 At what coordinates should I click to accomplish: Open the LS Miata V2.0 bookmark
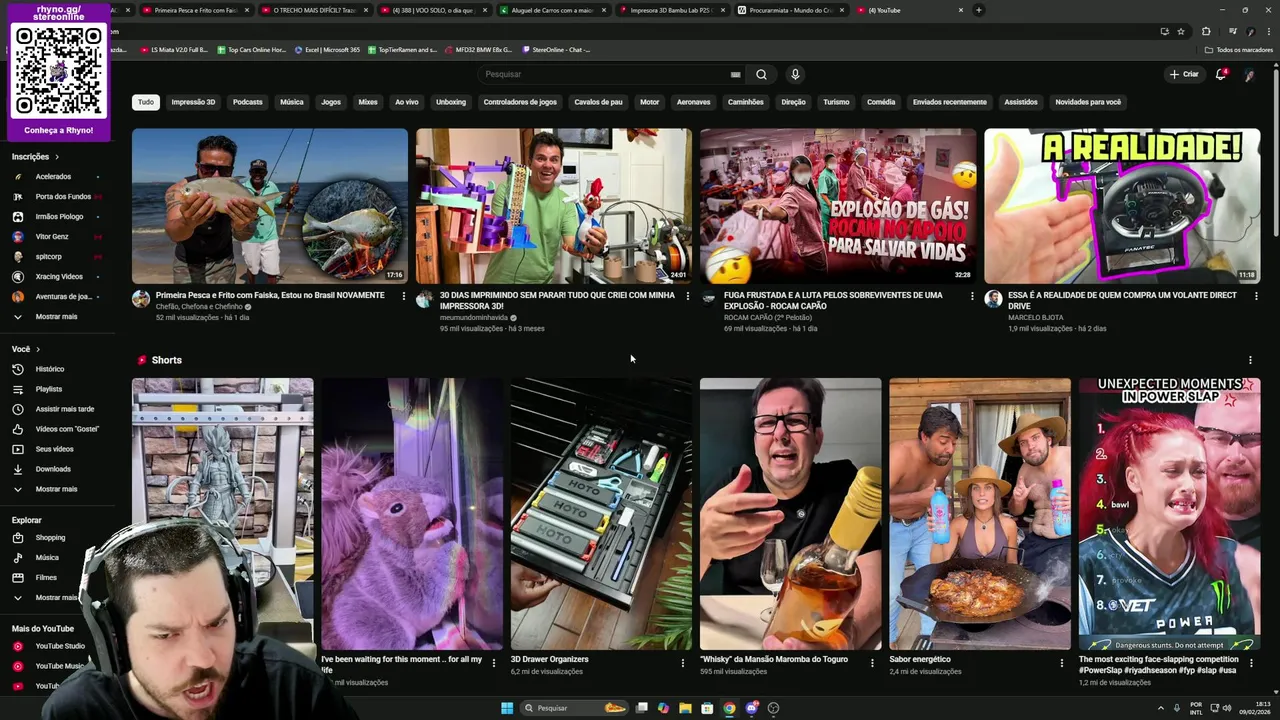point(175,49)
